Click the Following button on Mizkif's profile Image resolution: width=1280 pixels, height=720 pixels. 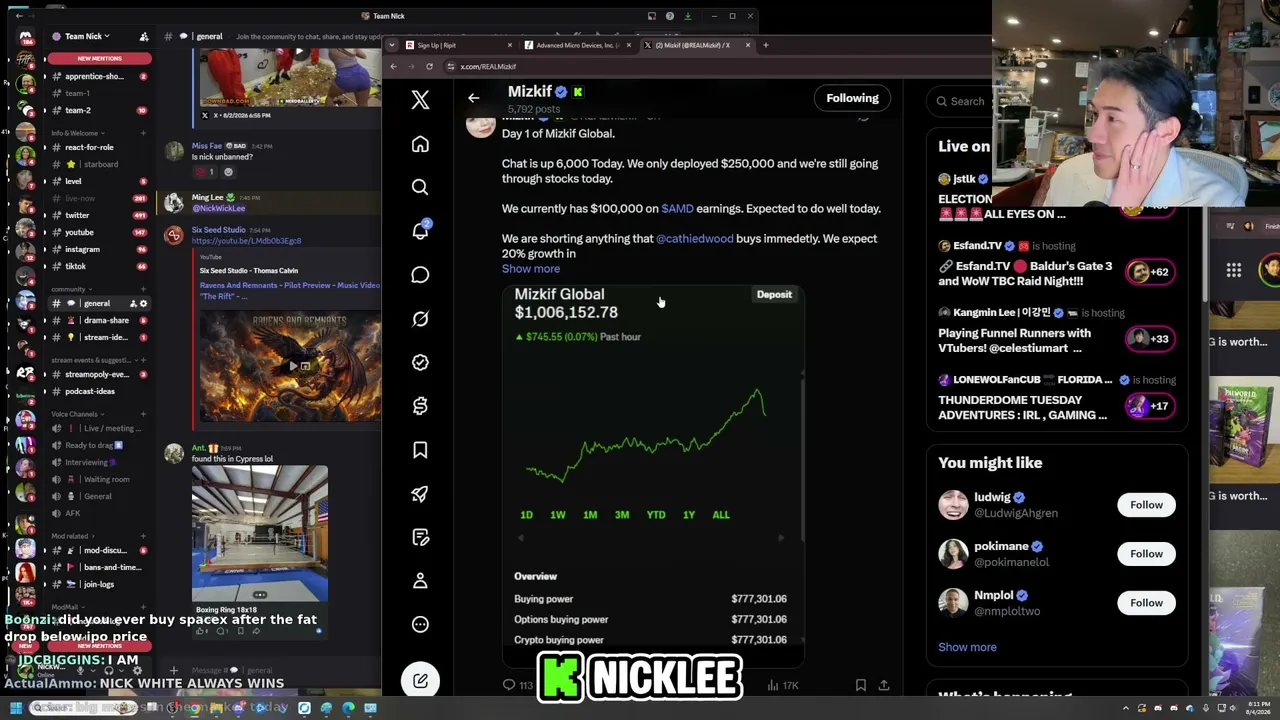852,98
